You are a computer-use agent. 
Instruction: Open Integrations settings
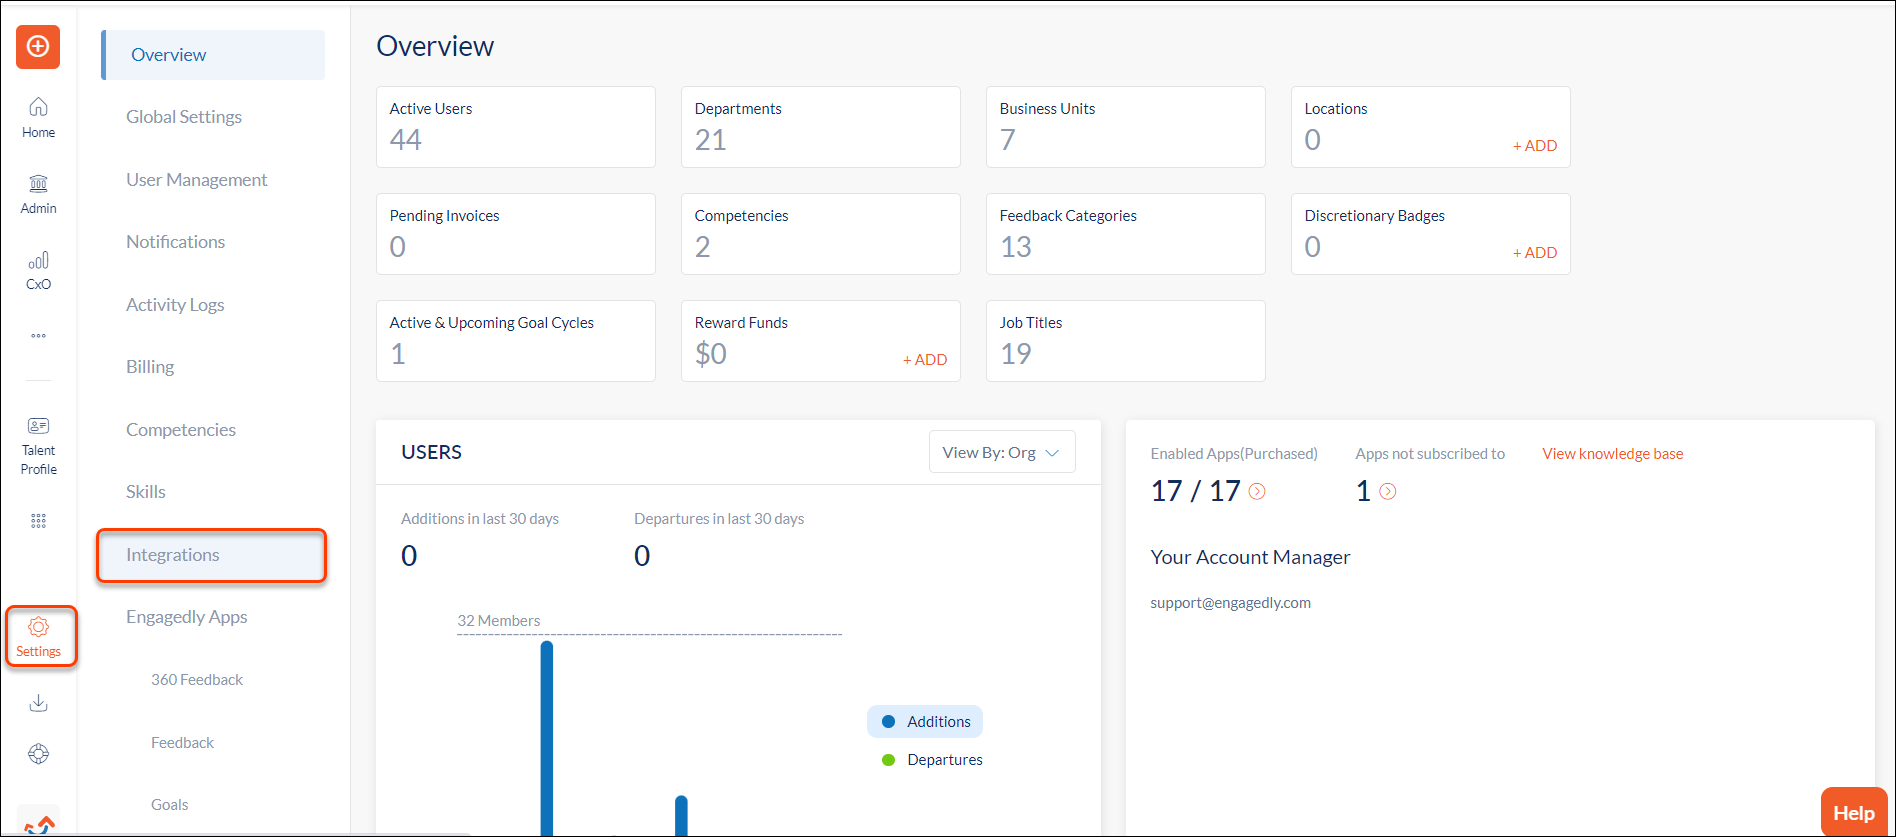[x=211, y=555]
